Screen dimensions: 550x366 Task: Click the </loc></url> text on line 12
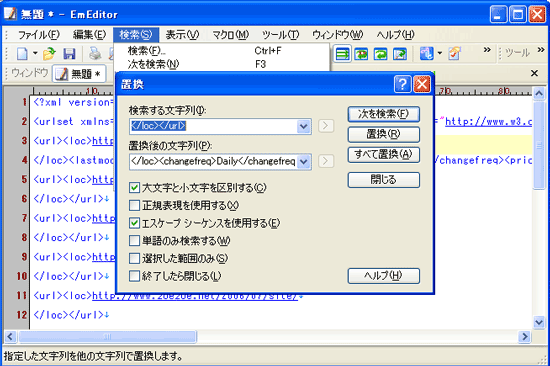[x=68, y=315]
